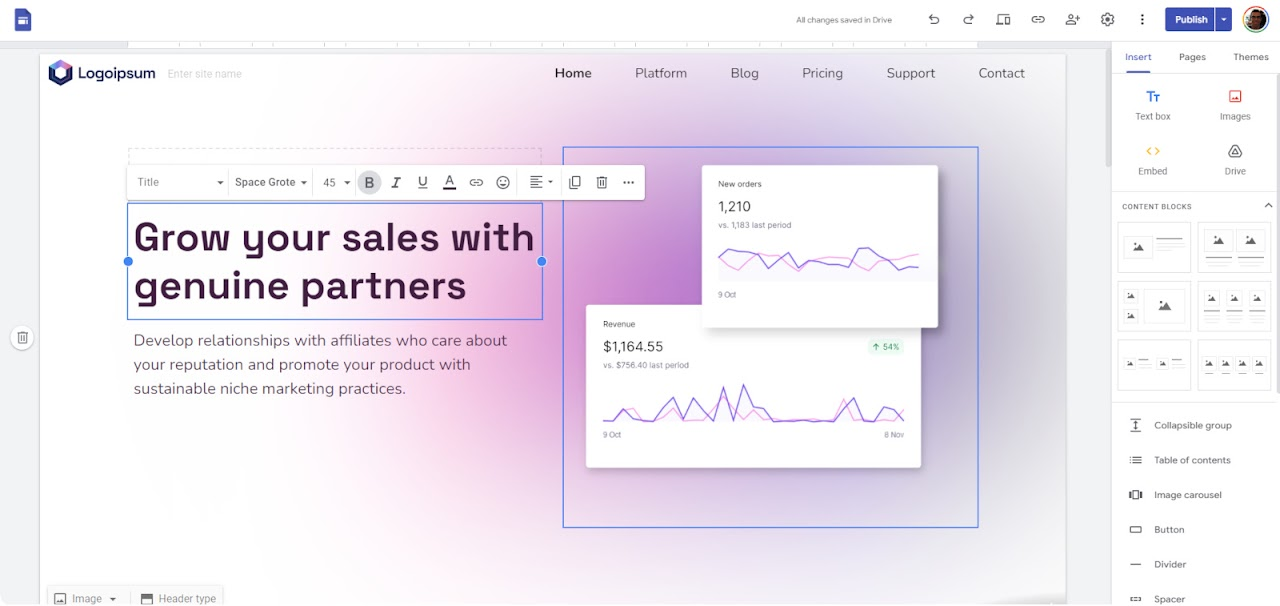Switch to the Themes tab
The width and height of the screenshot is (1280, 606).
point(1250,57)
